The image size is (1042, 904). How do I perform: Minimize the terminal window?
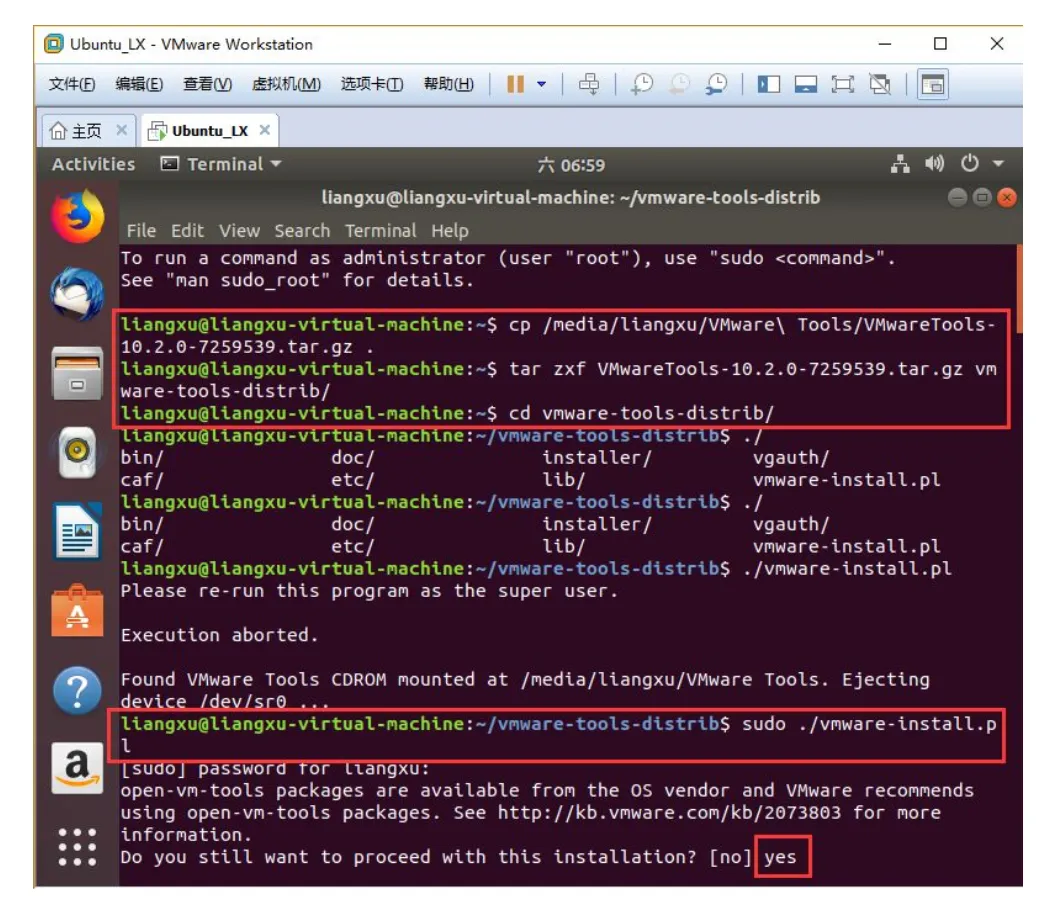tap(957, 197)
